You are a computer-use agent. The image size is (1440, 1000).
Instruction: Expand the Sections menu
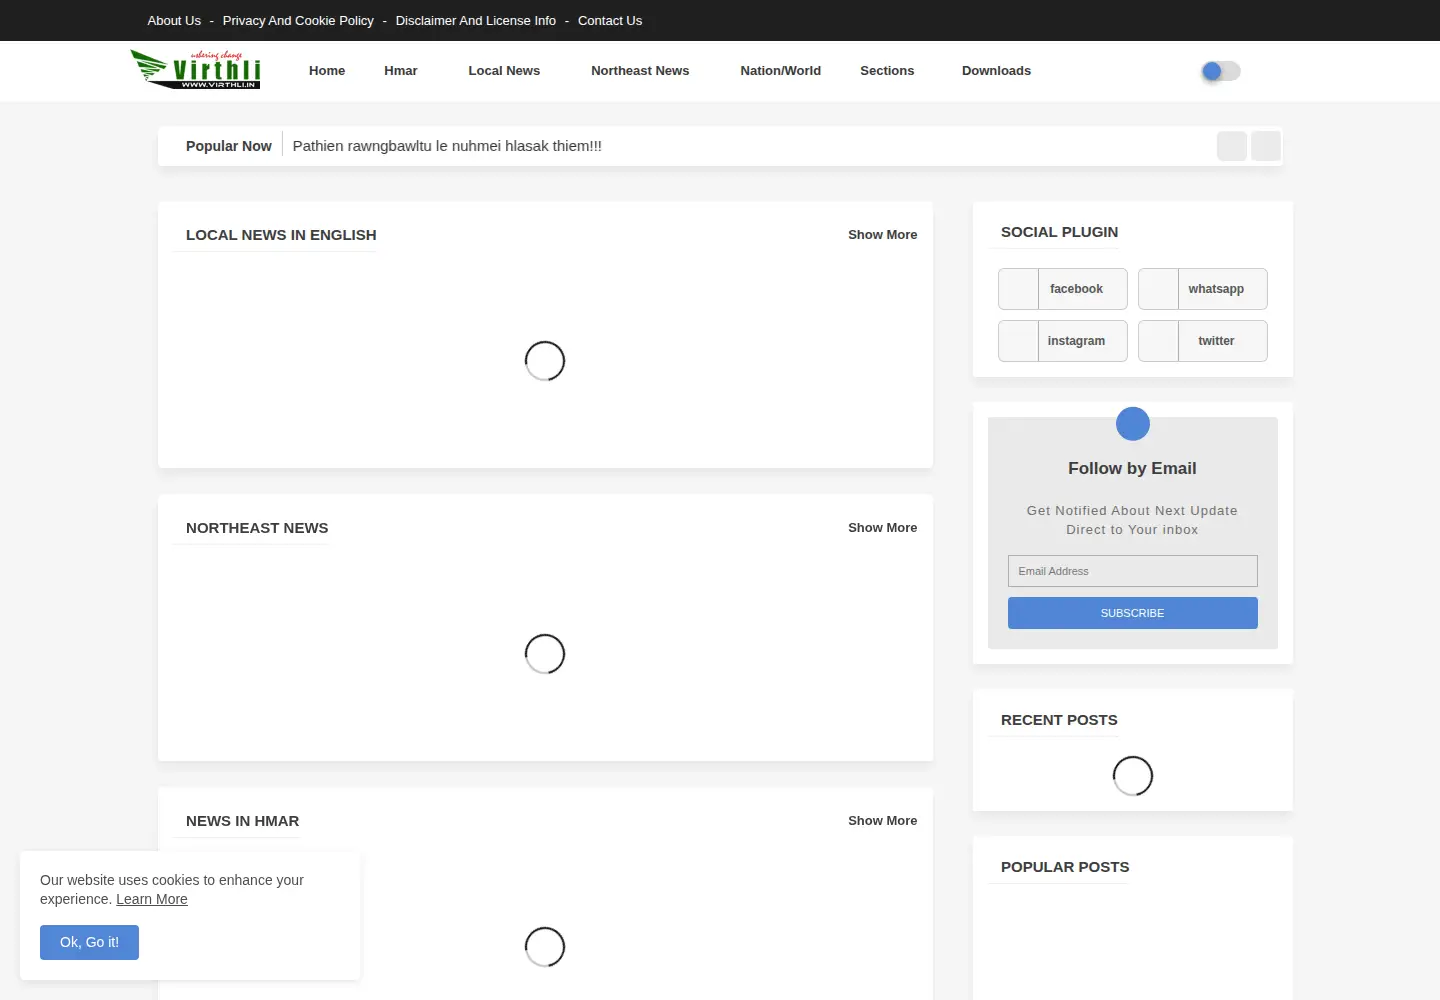tap(887, 71)
